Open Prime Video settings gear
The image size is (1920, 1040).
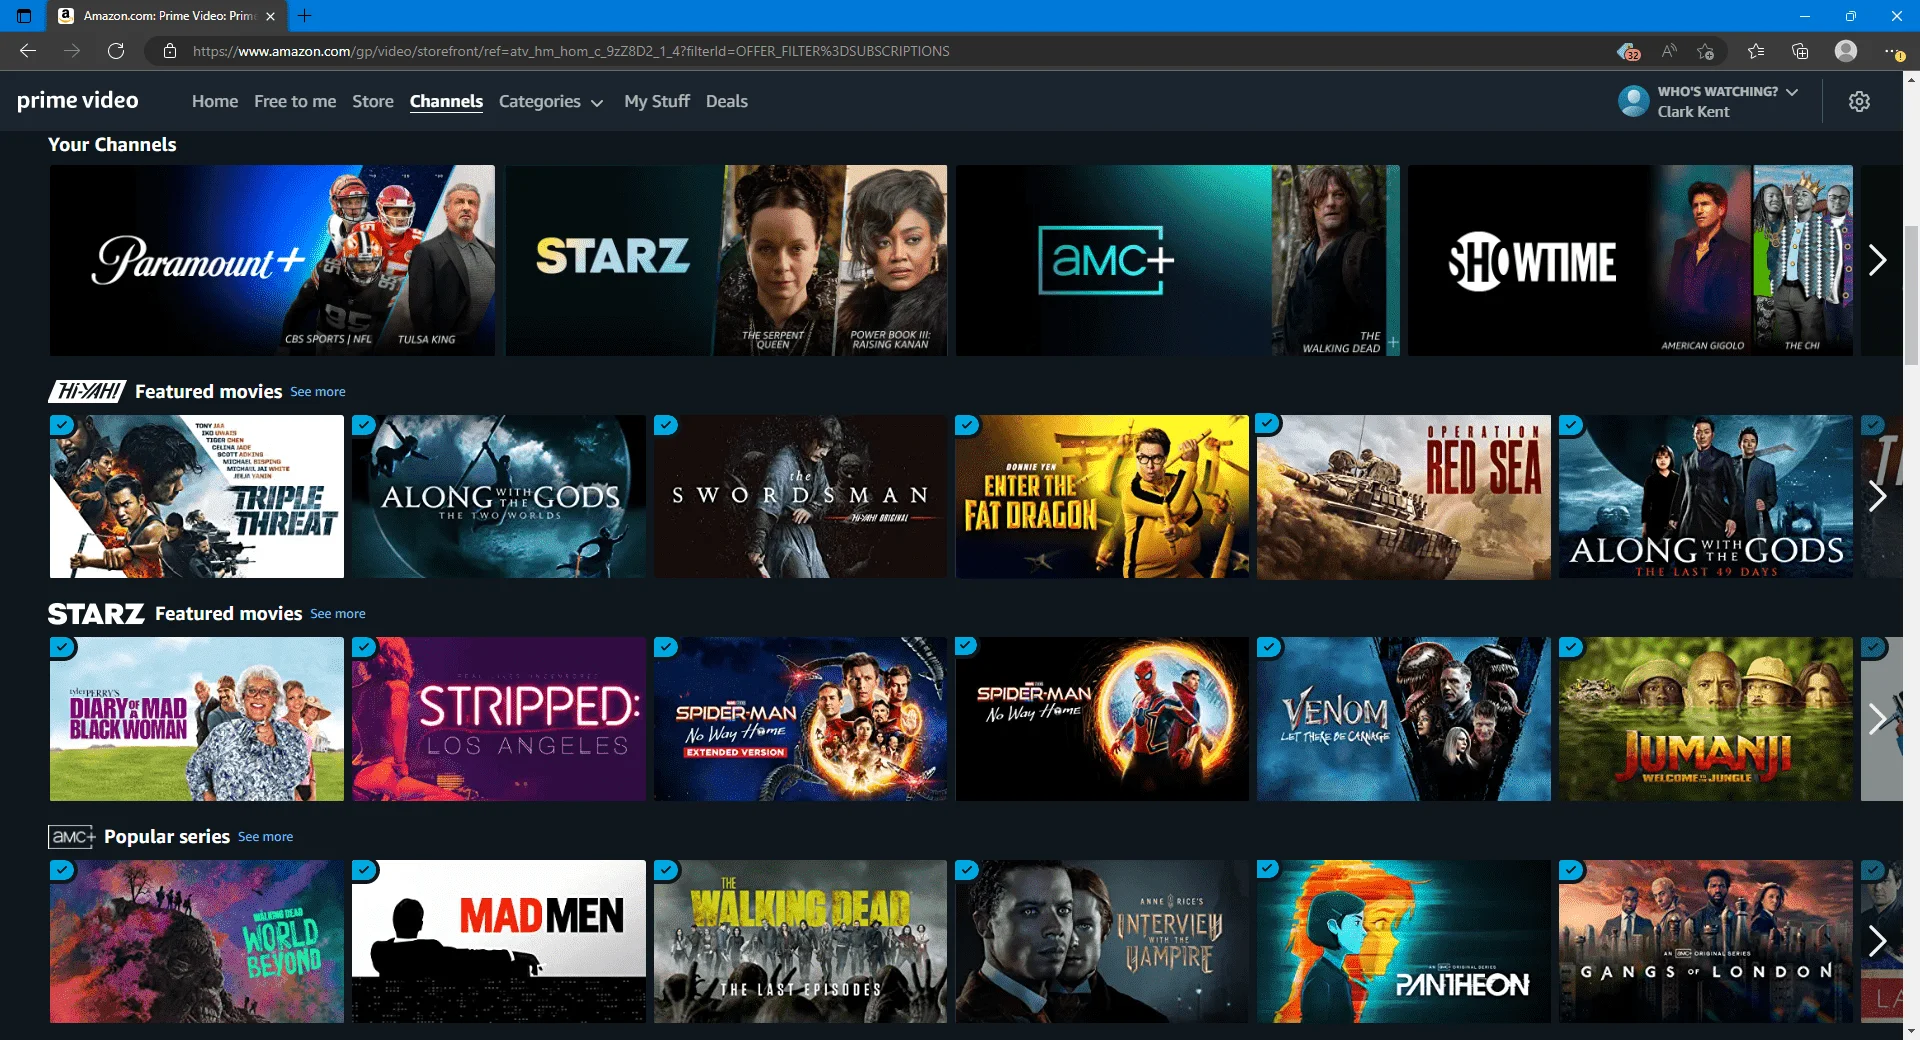pos(1859,101)
